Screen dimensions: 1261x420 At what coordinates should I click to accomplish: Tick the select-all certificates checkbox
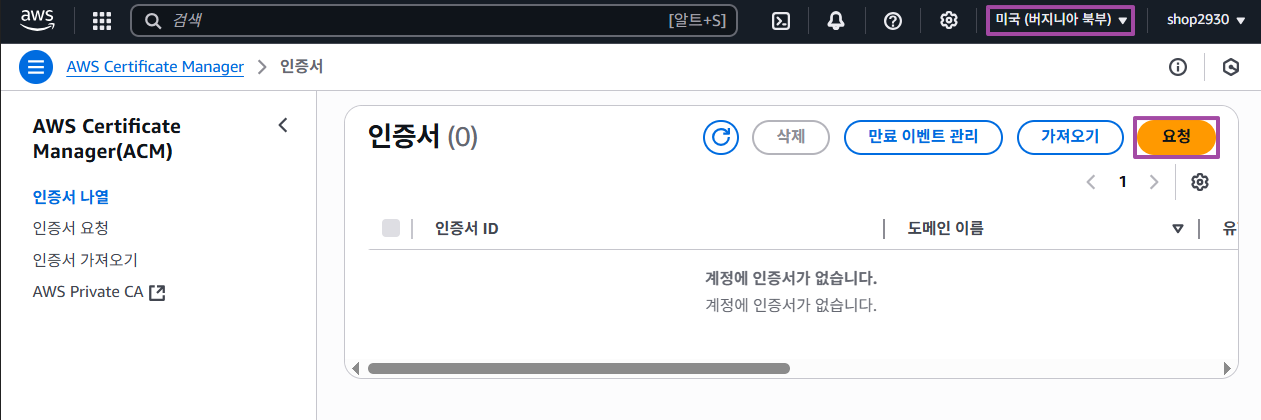pyautogui.click(x=391, y=228)
